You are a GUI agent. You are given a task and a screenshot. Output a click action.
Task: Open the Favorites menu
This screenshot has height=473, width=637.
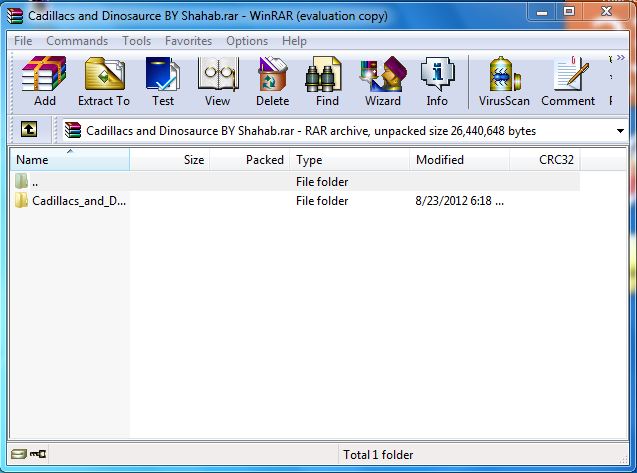point(188,41)
